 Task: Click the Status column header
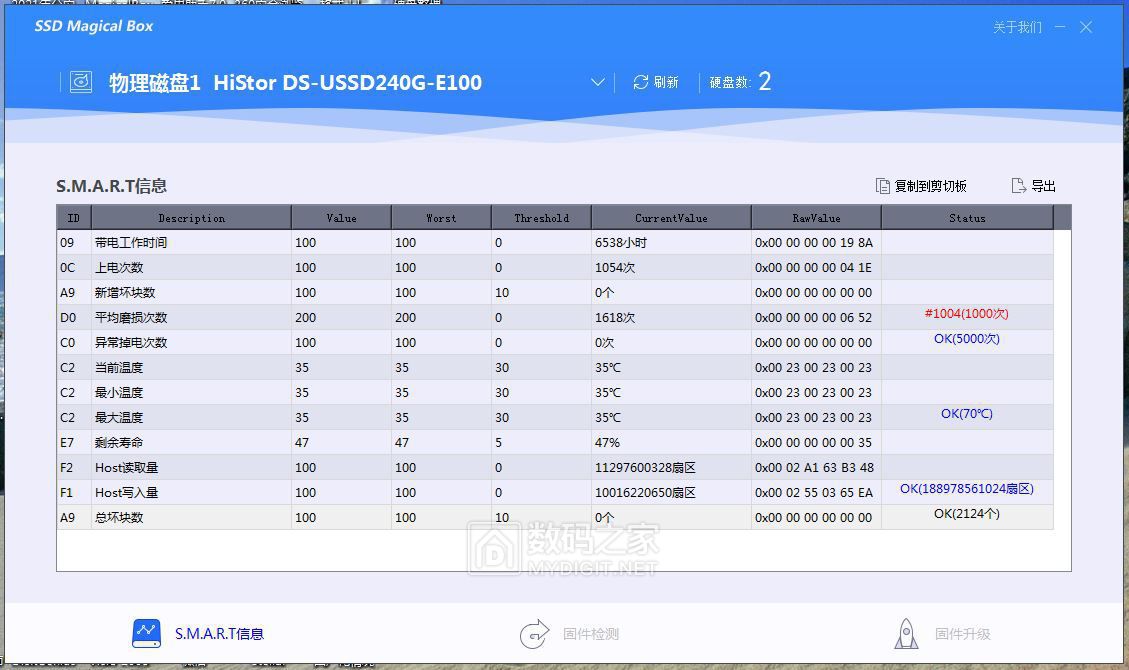967,217
